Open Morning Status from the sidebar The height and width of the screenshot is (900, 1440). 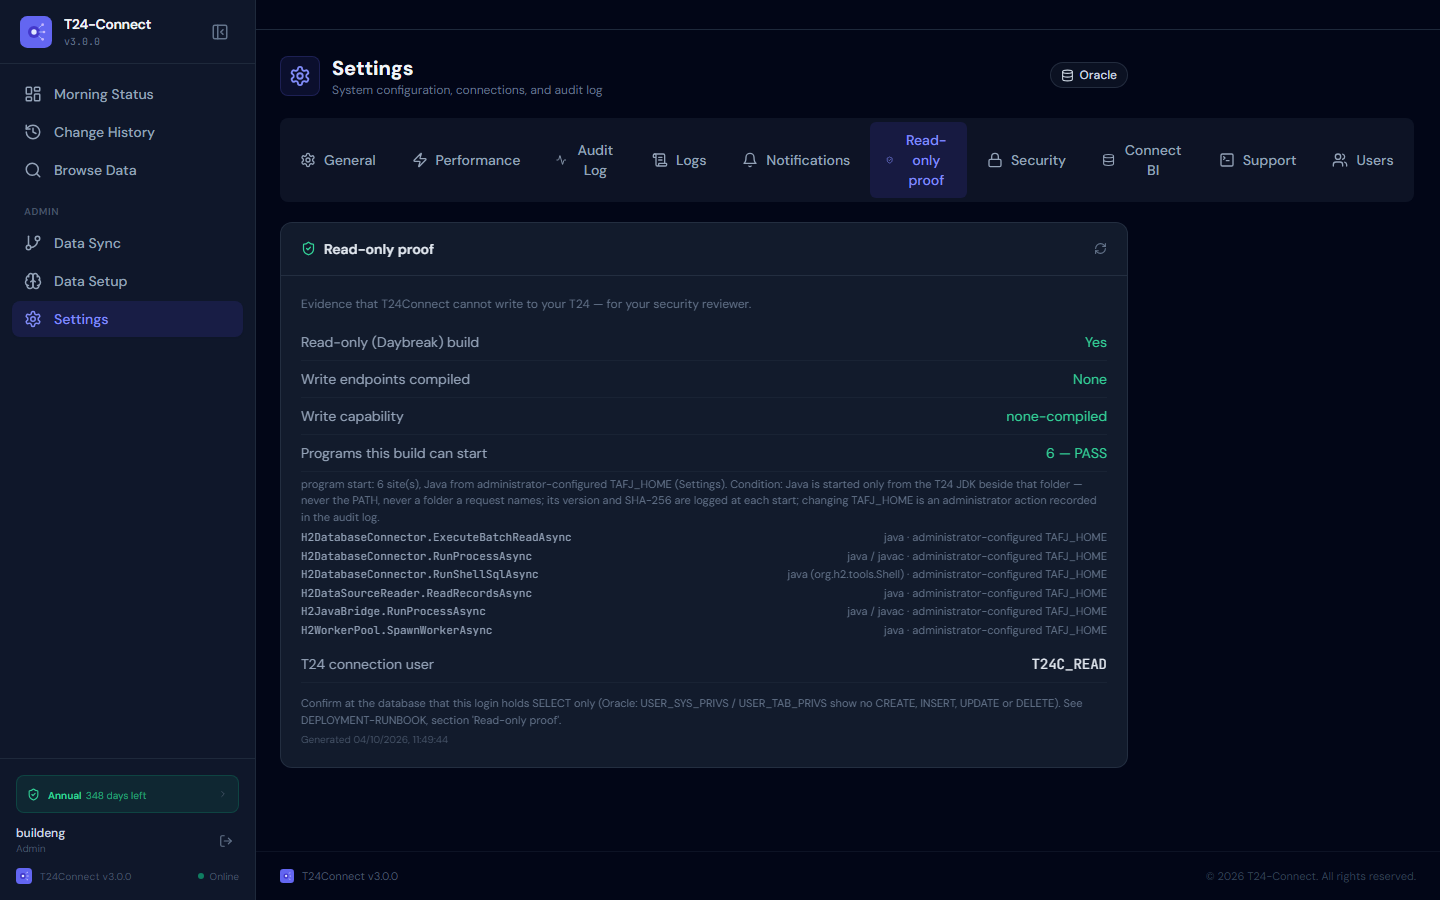(x=127, y=94)
